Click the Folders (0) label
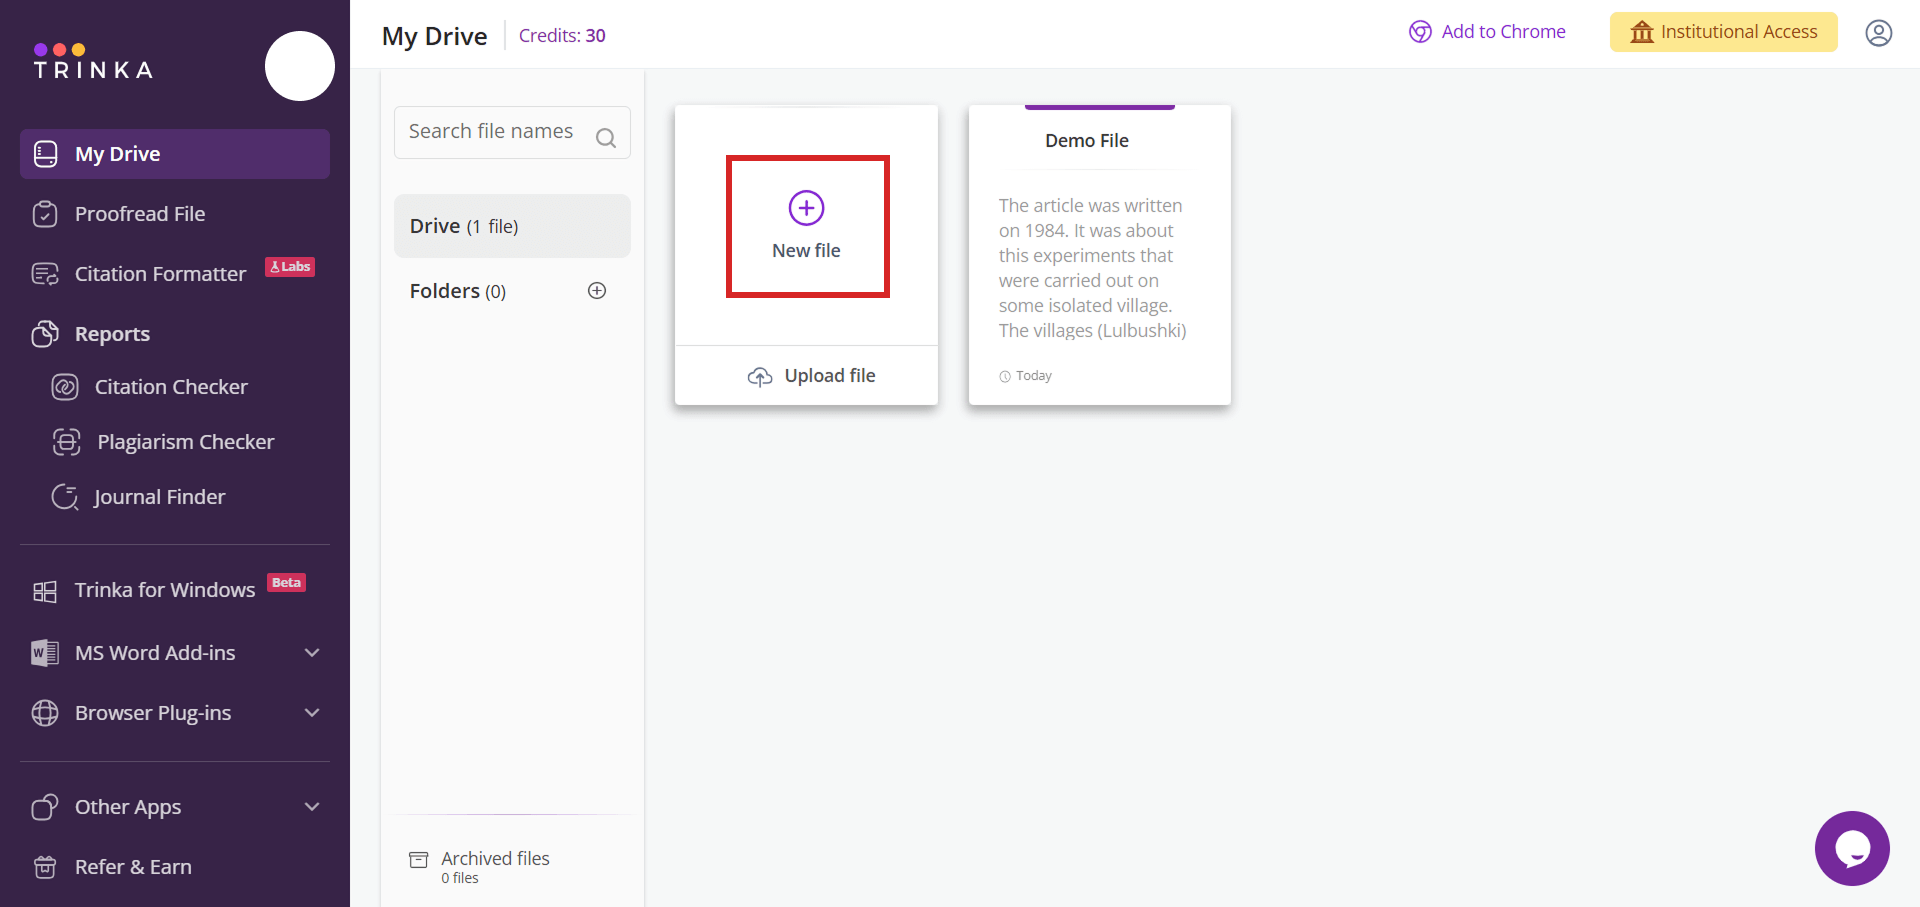Viewport: 1920px width, 907px height. [x=458, y=291]
